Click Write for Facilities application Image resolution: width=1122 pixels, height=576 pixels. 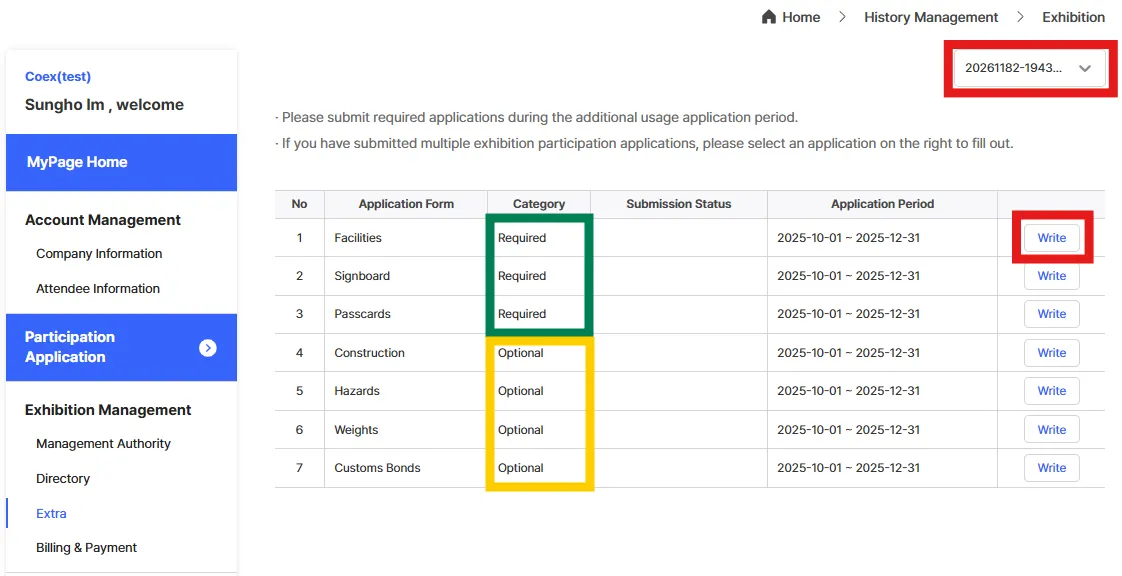tap(1051, 238)
